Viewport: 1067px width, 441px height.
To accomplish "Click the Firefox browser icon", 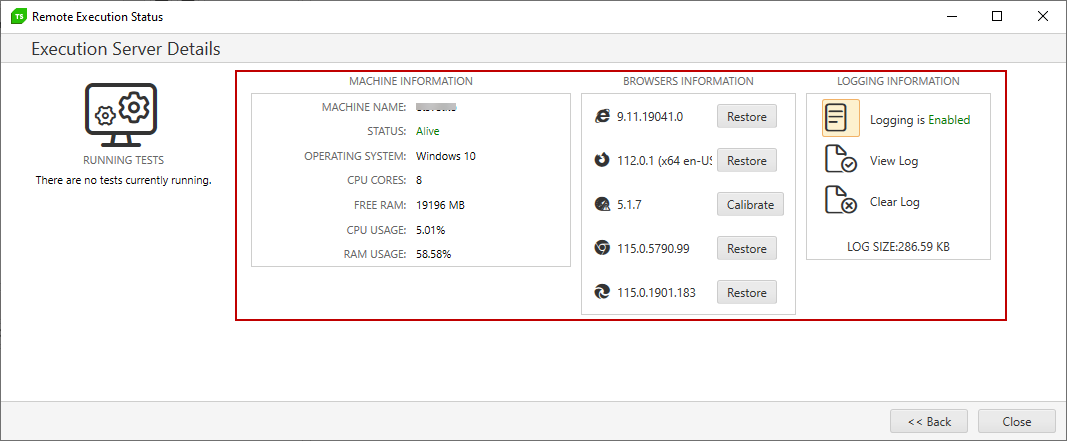I will tap(602, 161).
